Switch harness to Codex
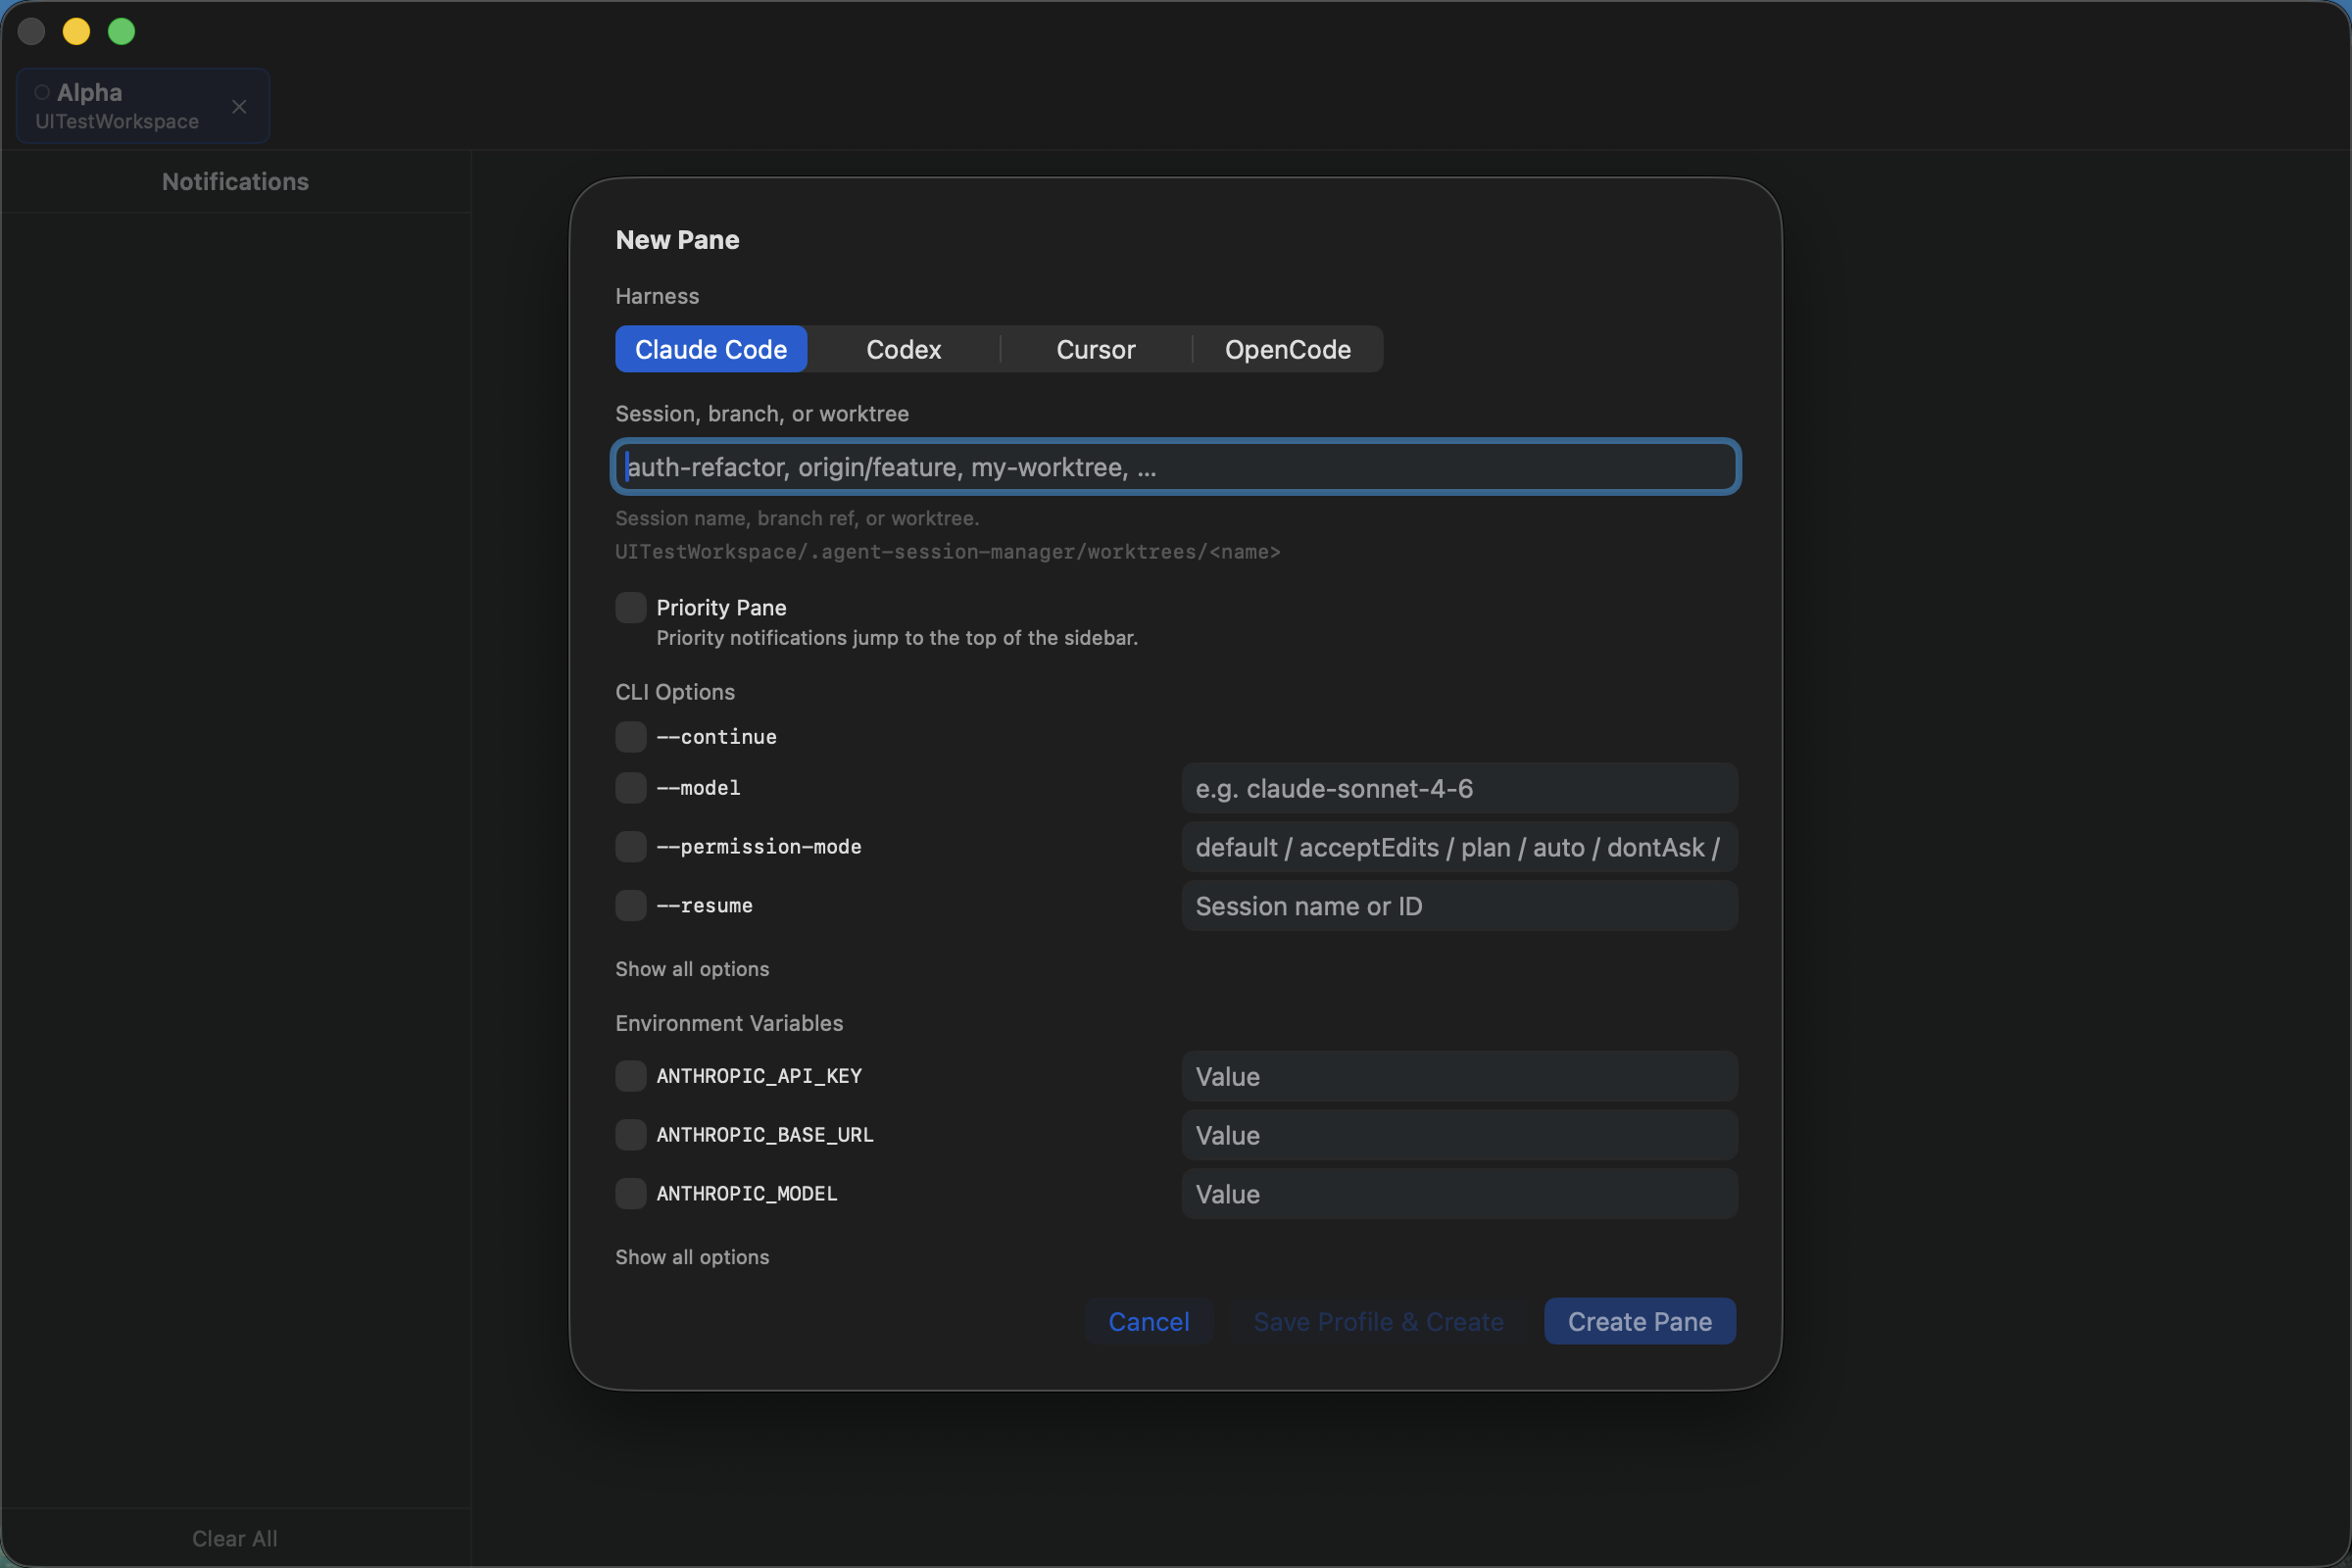The height and width of the screenshot is (1568, 2352). (x=903, y=349)
